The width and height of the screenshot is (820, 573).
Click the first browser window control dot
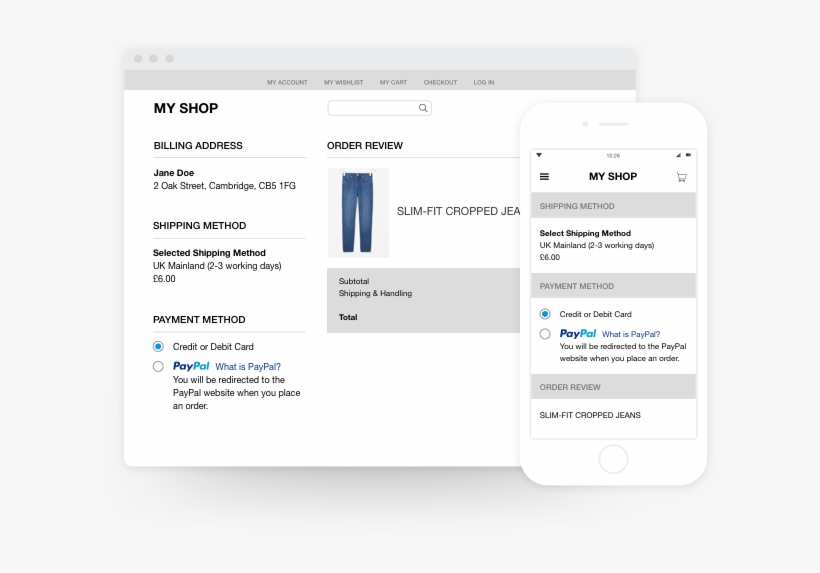[138, 59]
